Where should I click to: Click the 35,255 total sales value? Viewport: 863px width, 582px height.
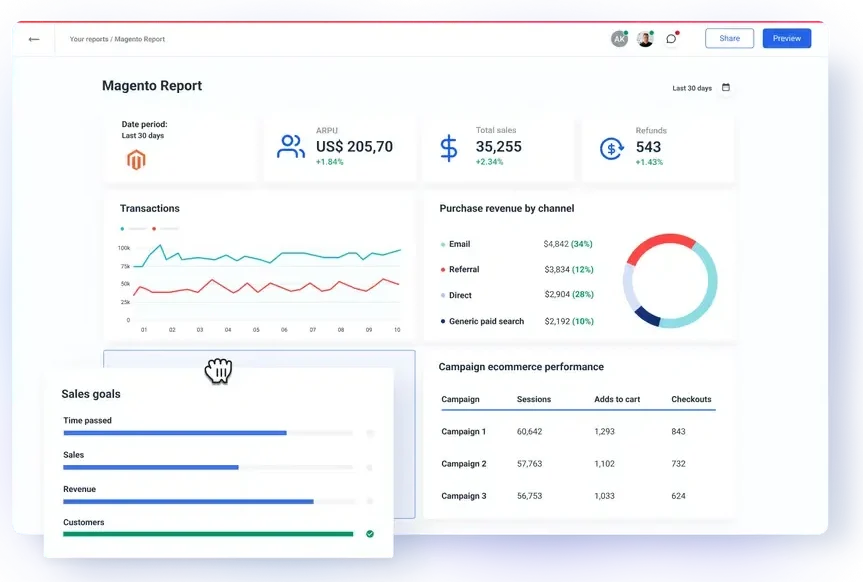(x=499, y=146)
